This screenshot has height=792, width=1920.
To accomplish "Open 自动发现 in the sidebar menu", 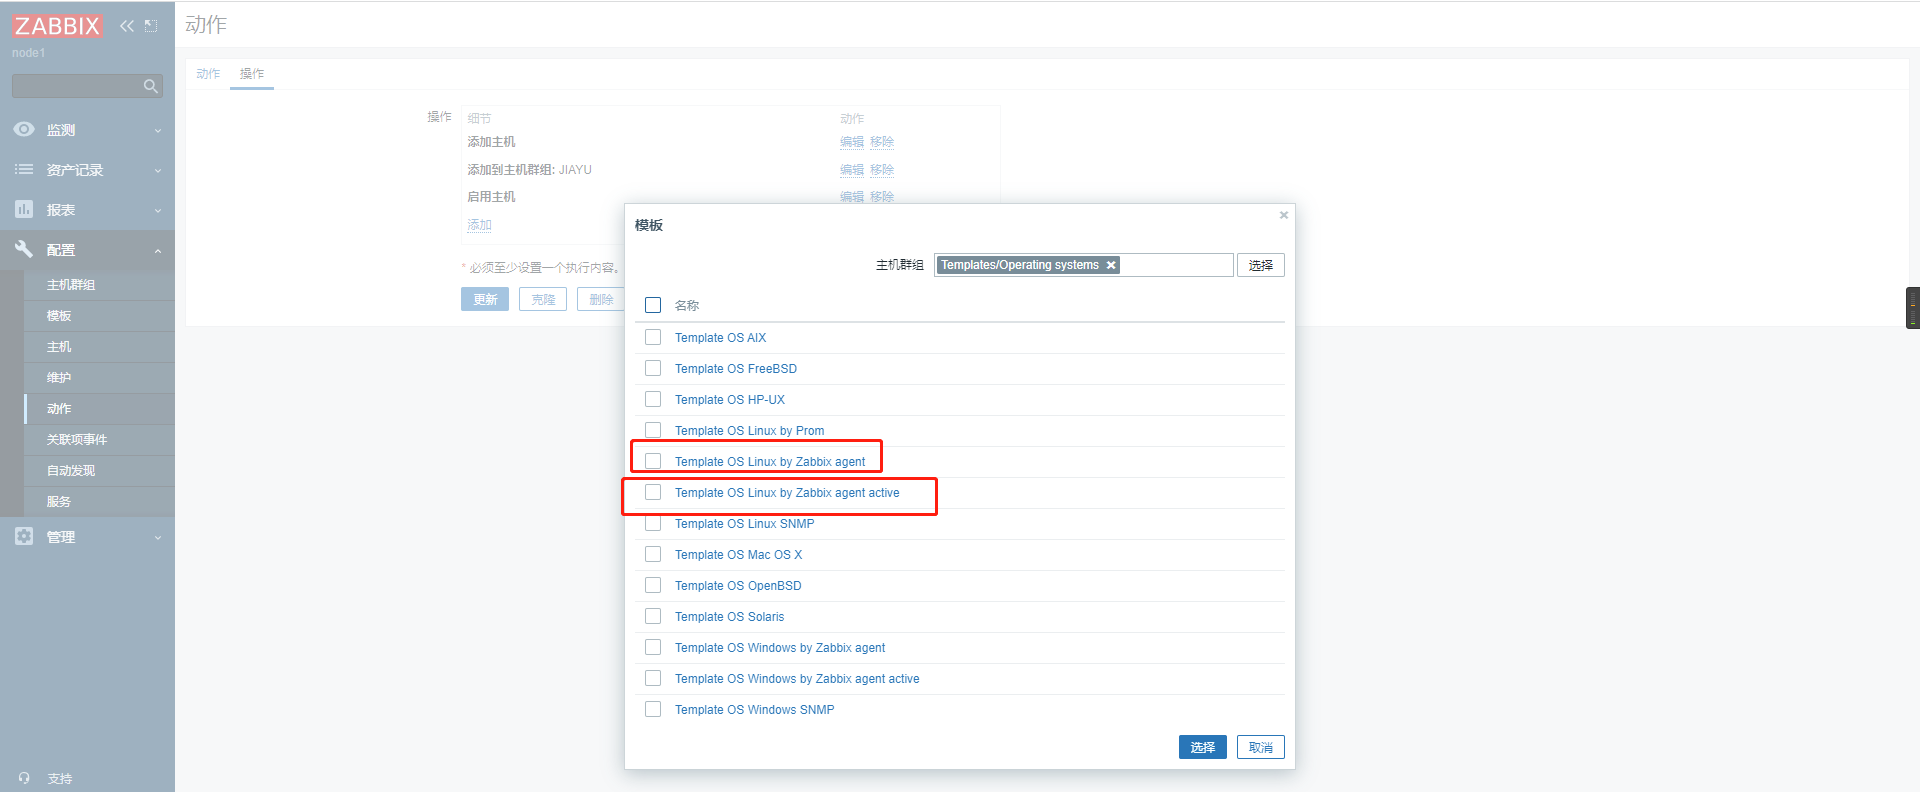I will (x=71, y=471).
